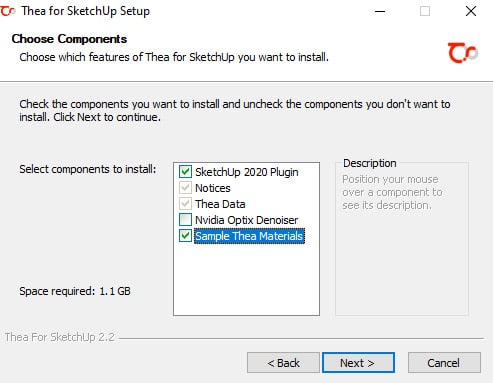Select the Nvidia Optix Denoiser entry label
The width and height of the screenshot is (493, 383).
coord(246,220)
